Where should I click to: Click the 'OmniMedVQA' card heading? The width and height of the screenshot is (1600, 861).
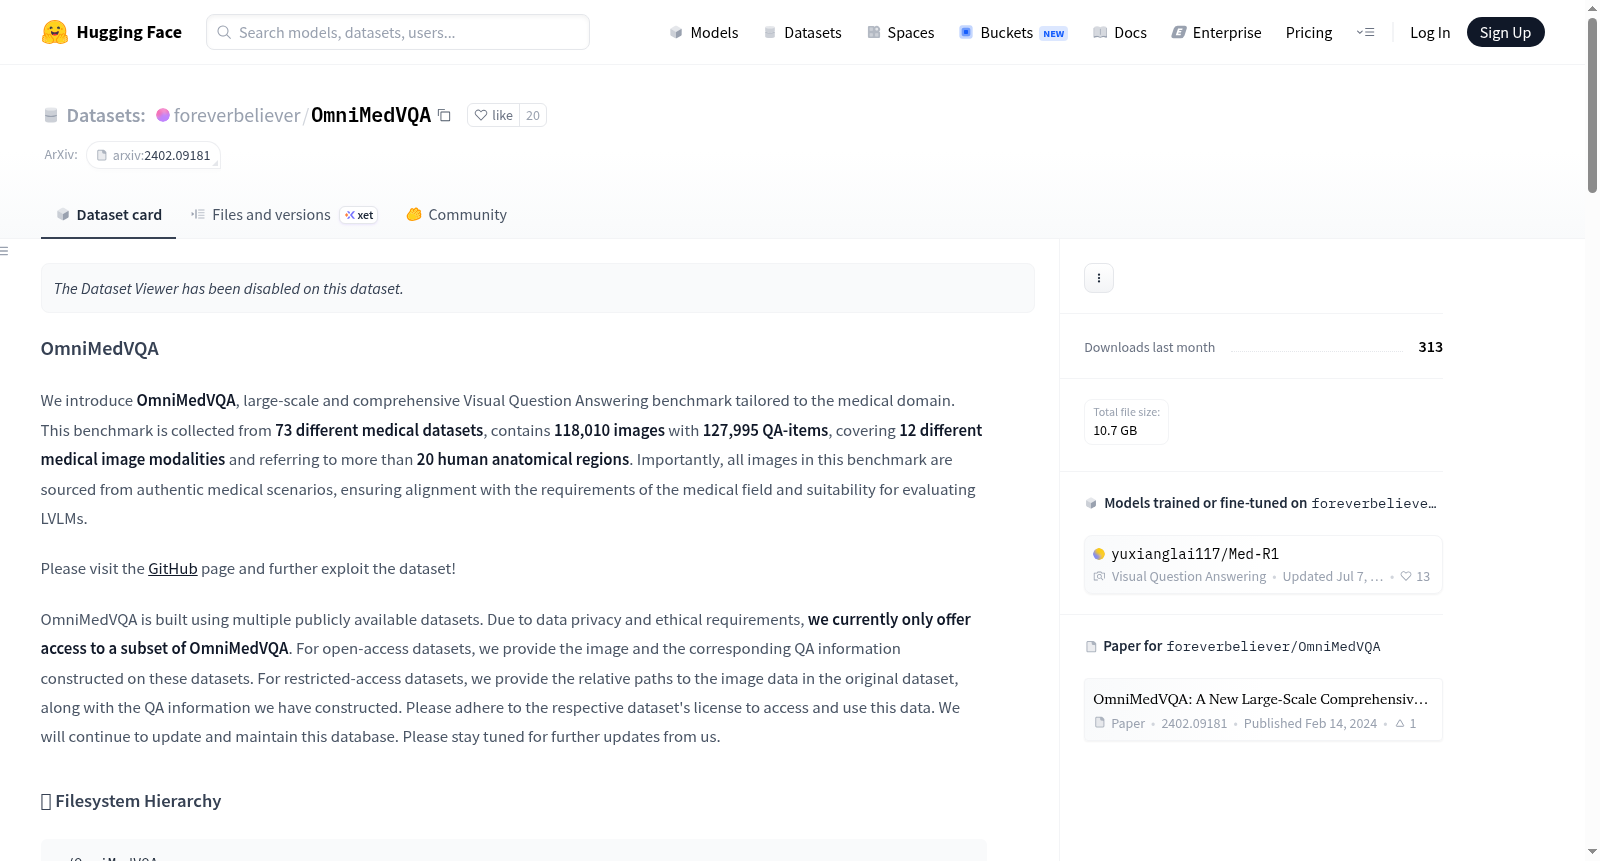pos(100,348)
